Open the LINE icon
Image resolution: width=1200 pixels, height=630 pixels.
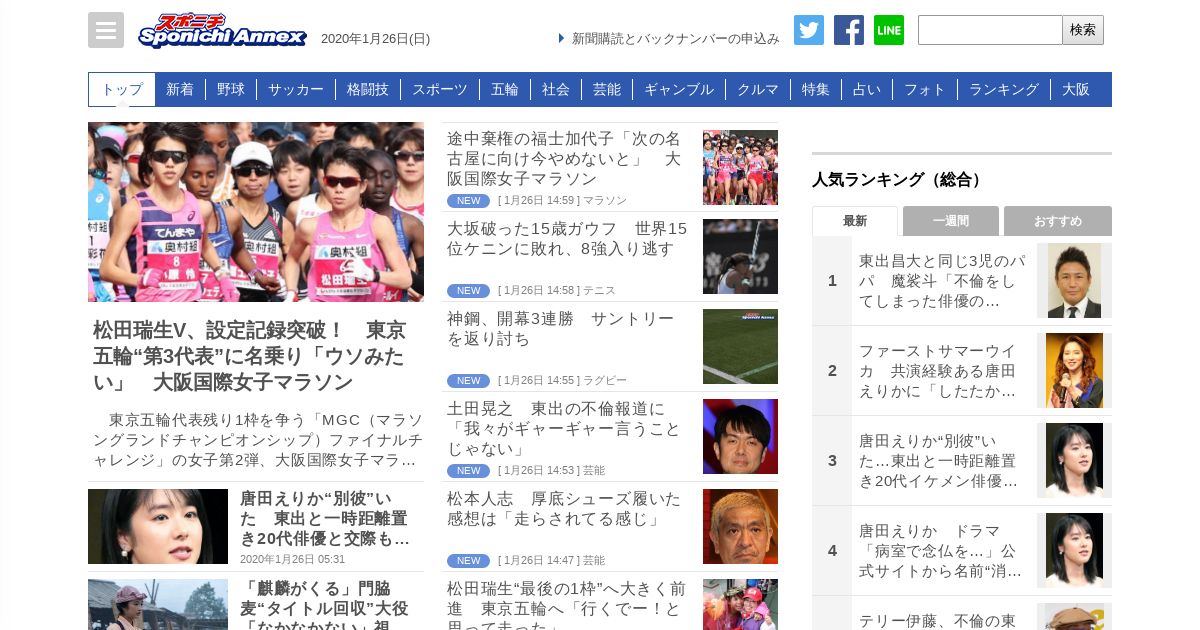tap(889, 30)
